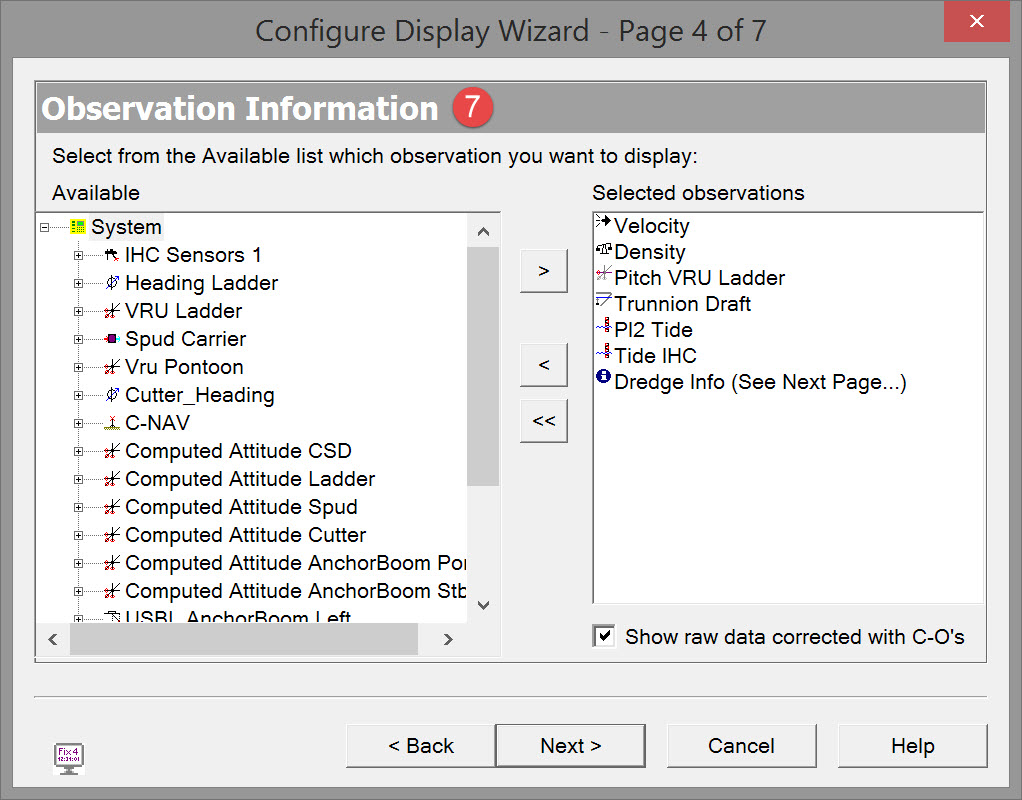Screen dimensions: 1022x800
Task: Select Pitch VRU Ladder in selected observations
Action: [699, 278]
